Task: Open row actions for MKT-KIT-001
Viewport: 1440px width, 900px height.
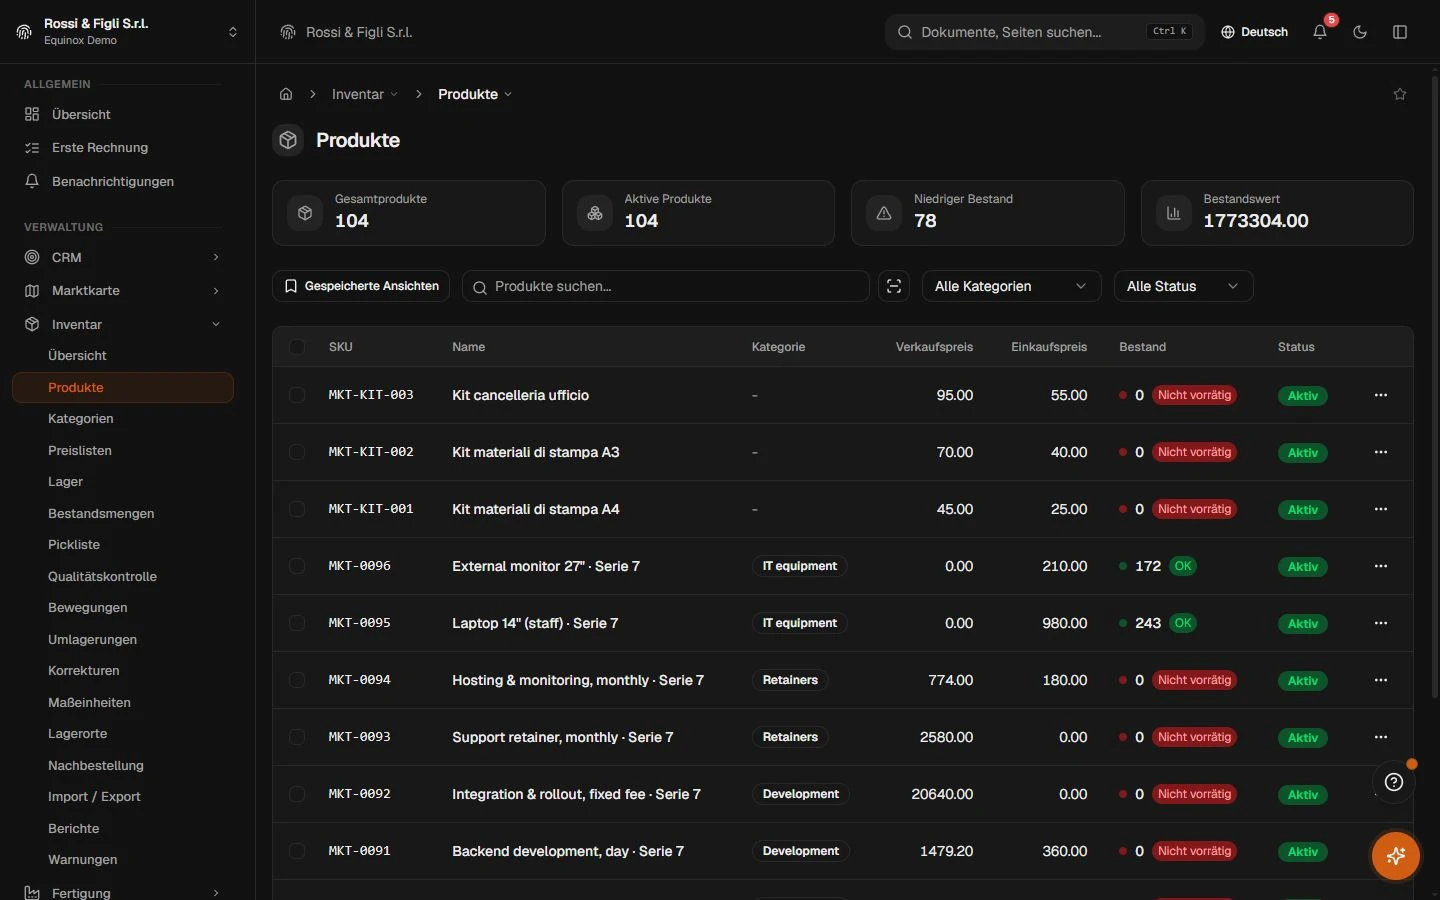Action: click(x=1381, y=509)
